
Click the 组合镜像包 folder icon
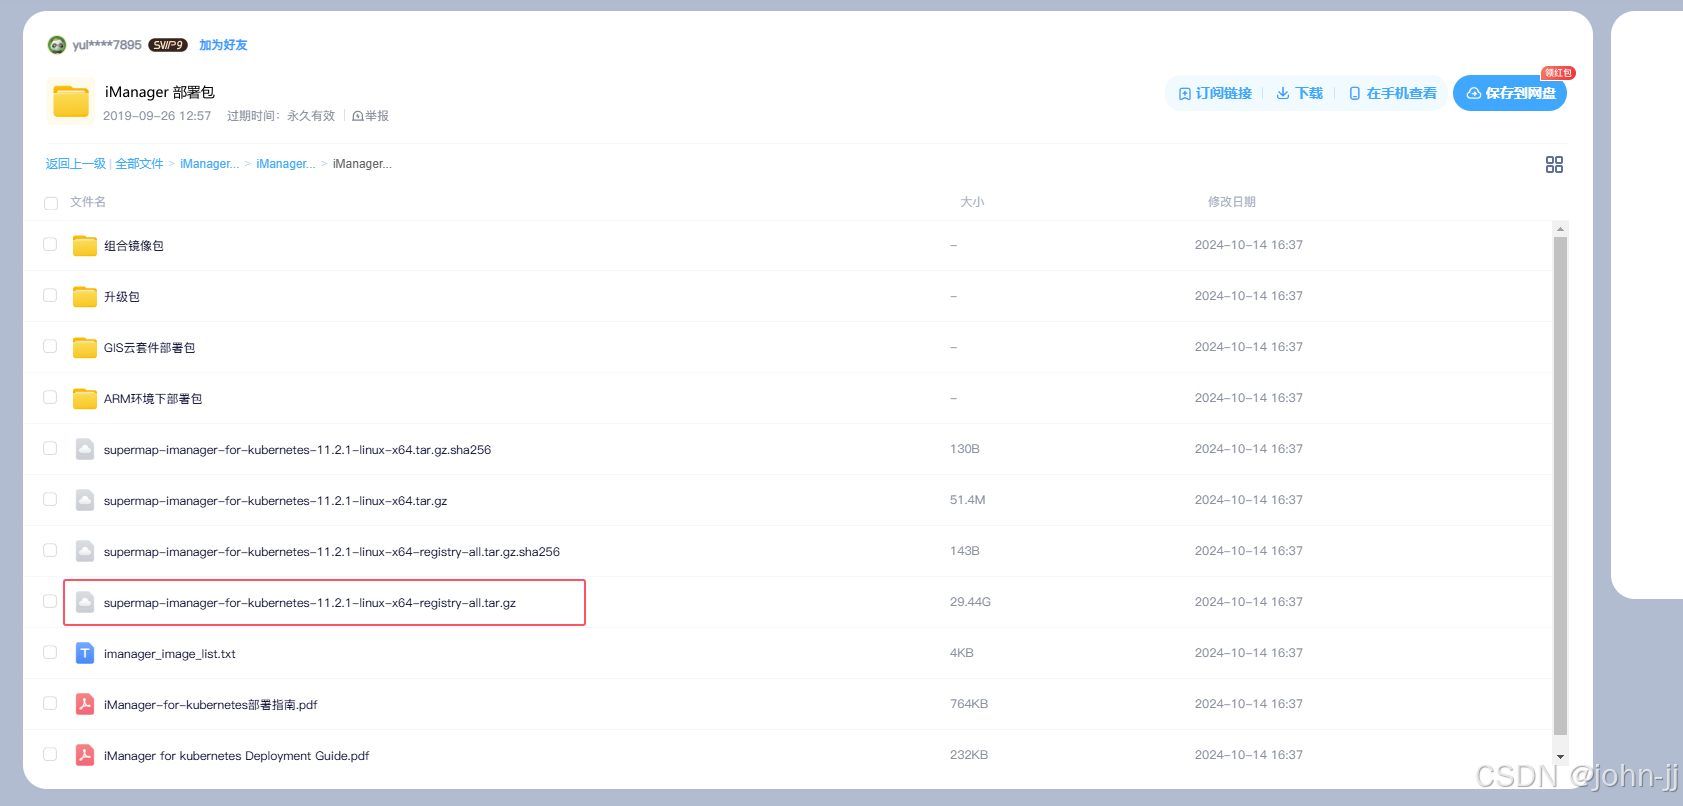[x=85, y=245]
